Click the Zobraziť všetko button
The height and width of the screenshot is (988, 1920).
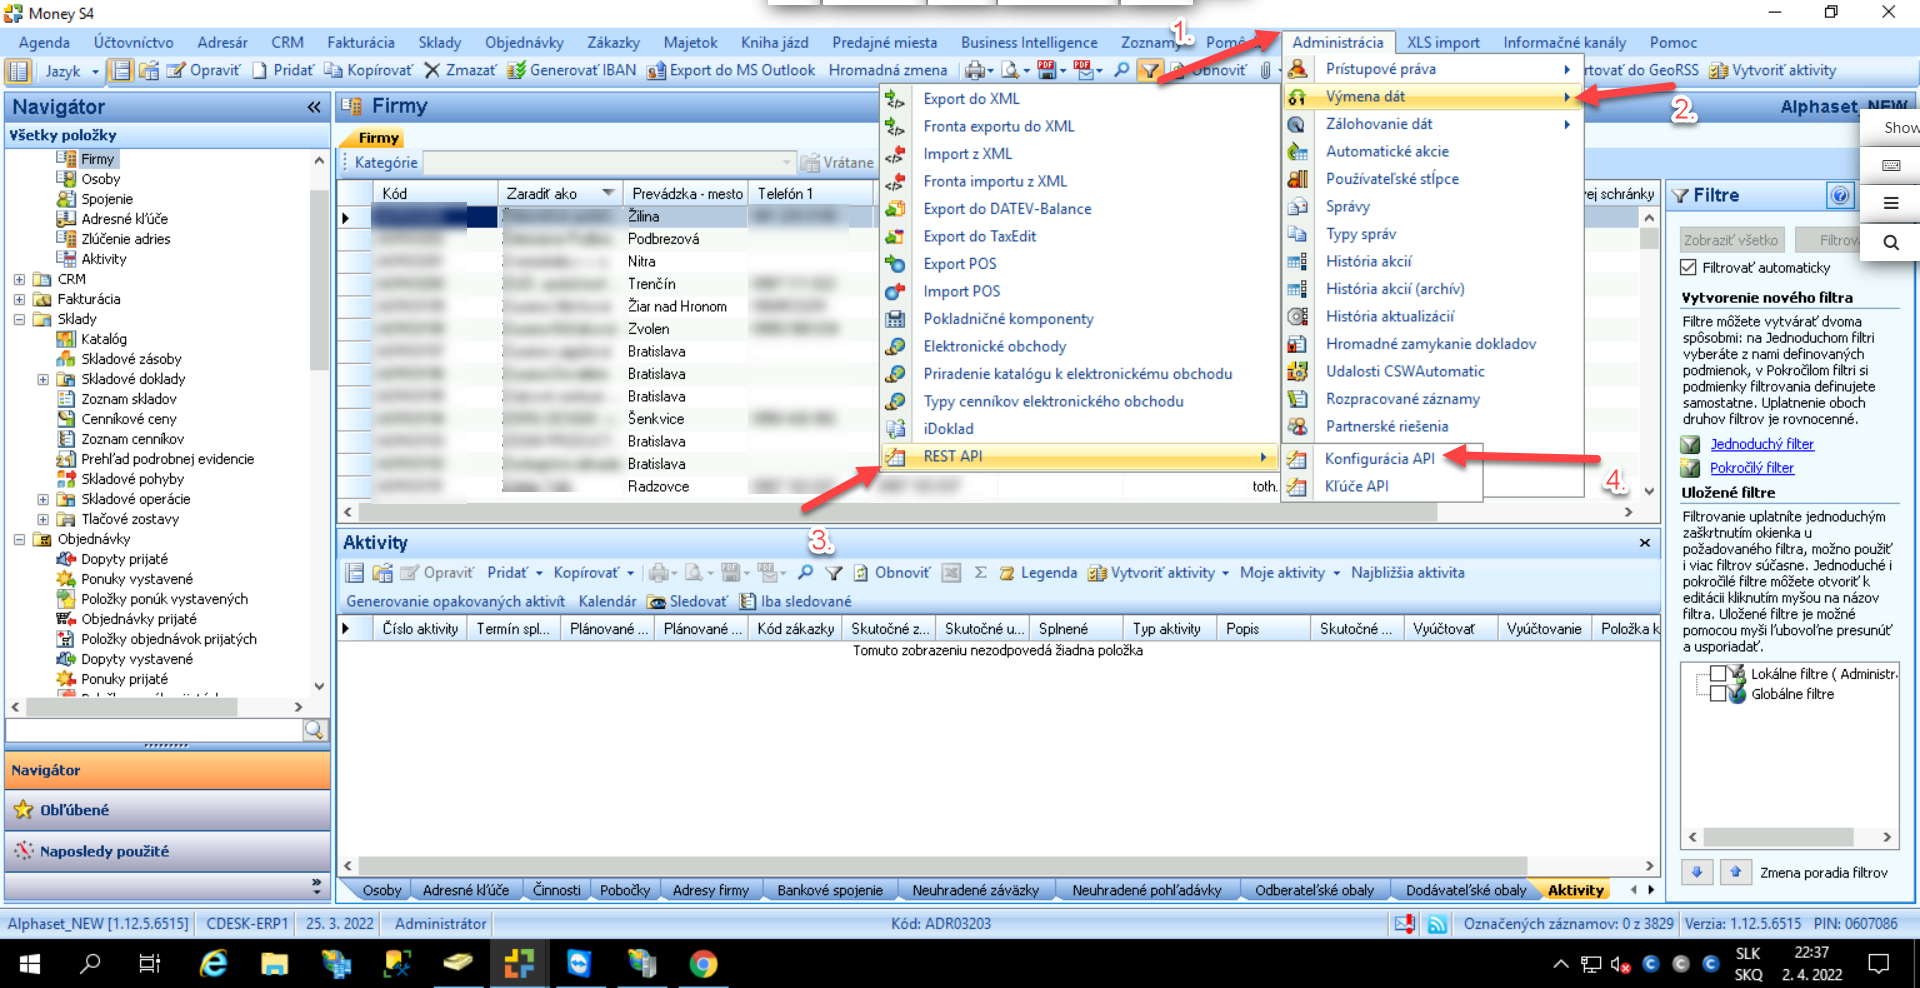[1731, 240]
